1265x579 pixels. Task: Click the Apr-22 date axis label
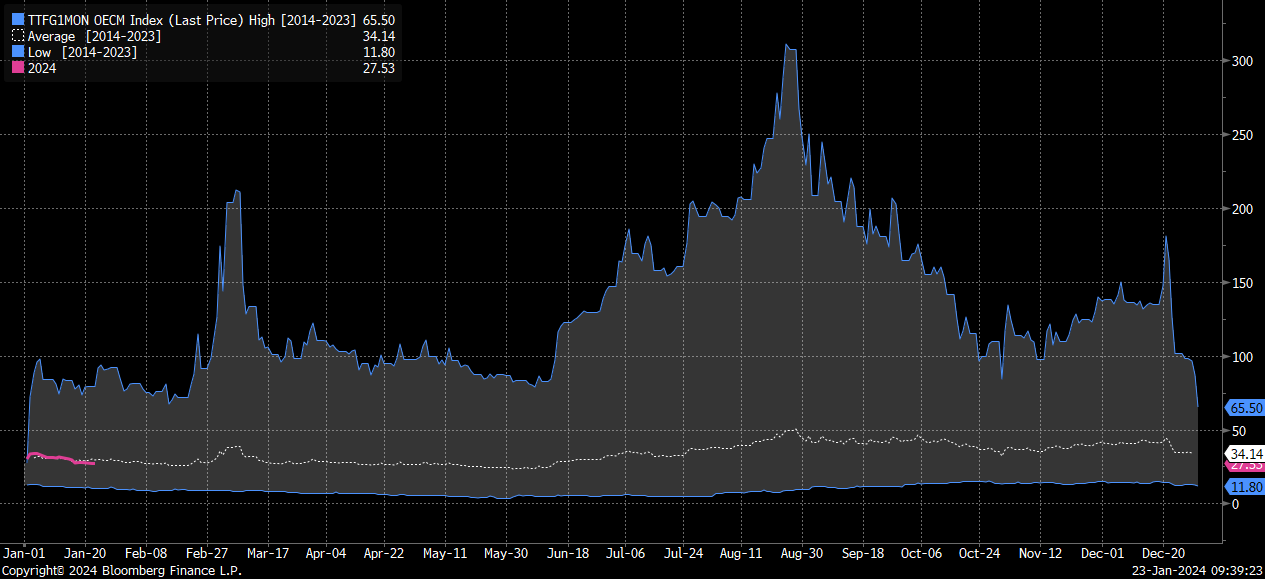(x=383, y=552)
